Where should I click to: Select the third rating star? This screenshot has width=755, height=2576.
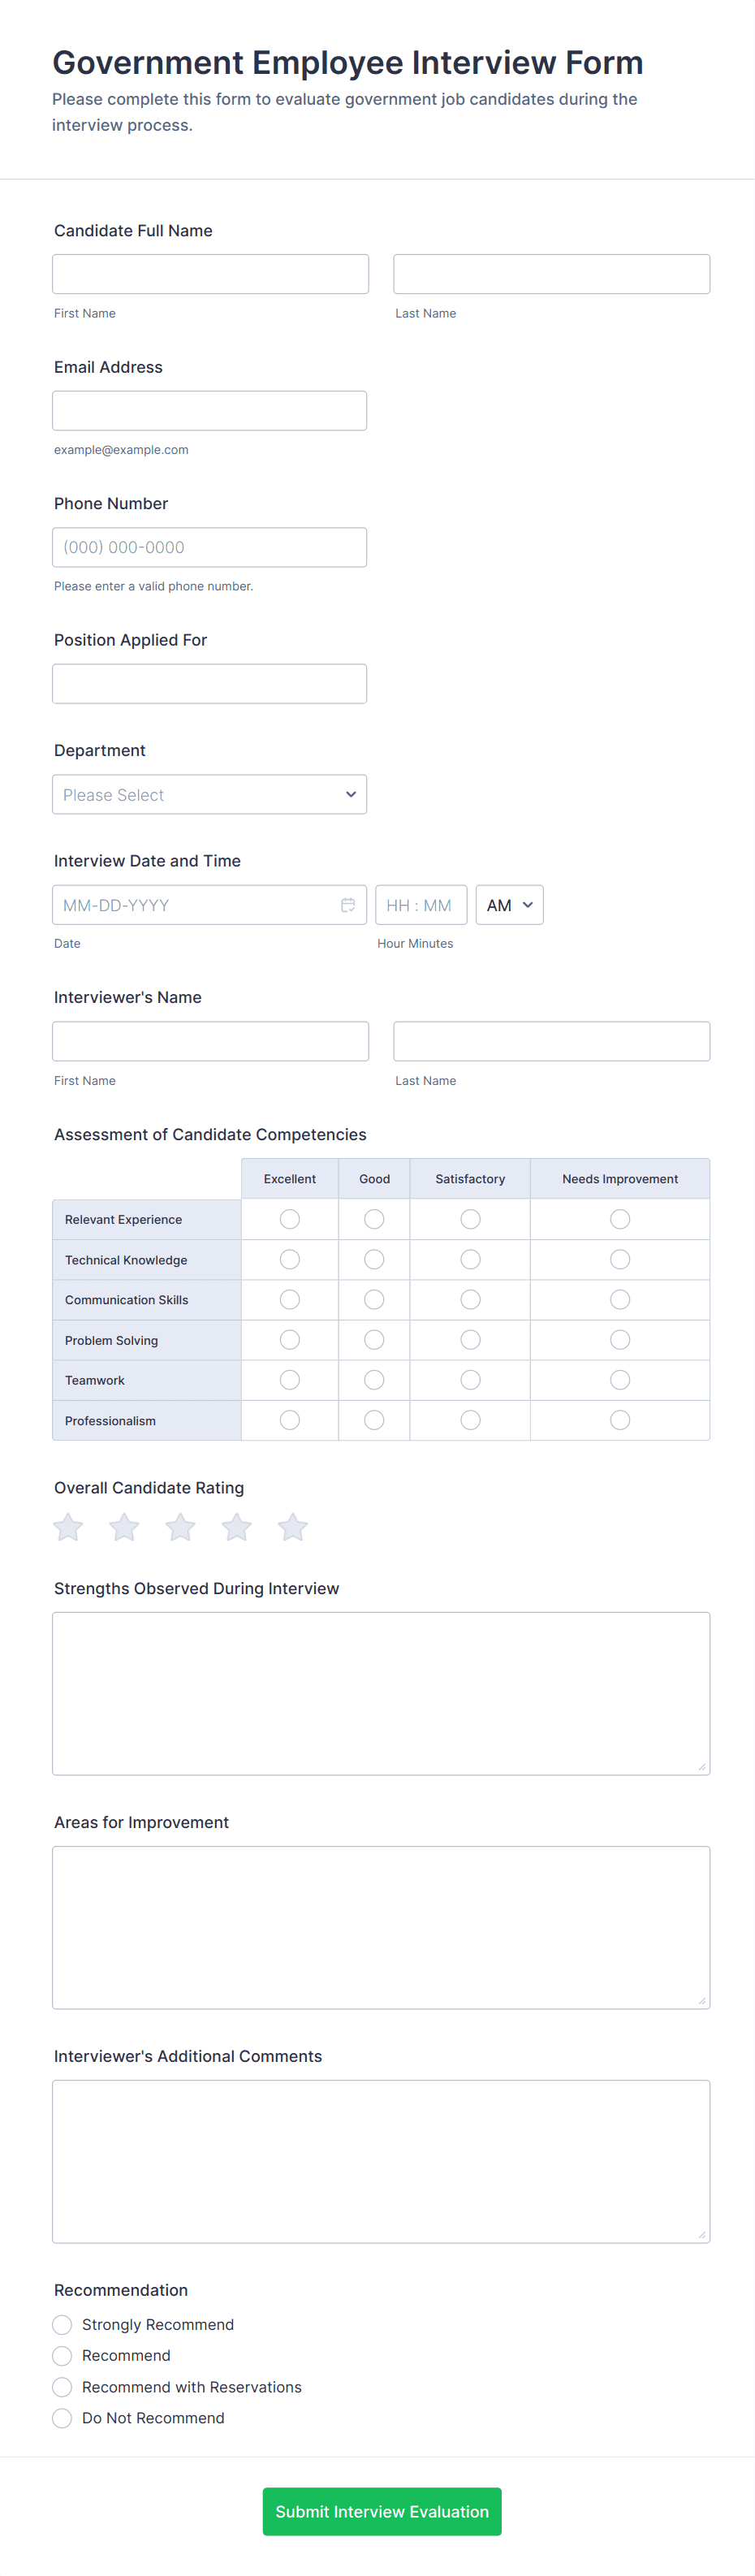[x=181, y=1527]
